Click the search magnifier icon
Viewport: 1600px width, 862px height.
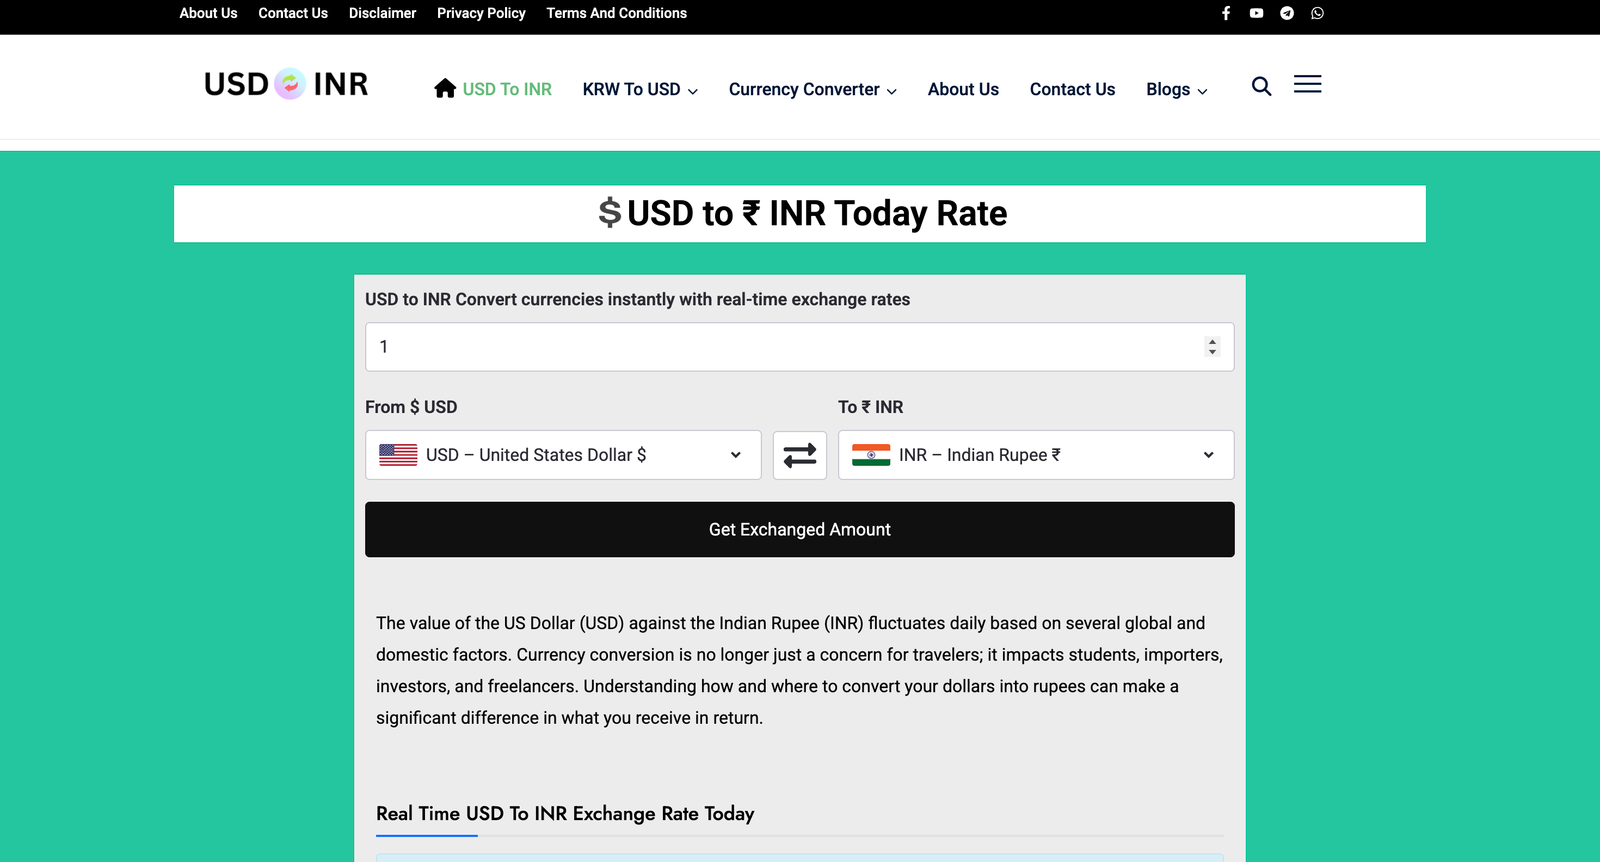[1261, 86]
